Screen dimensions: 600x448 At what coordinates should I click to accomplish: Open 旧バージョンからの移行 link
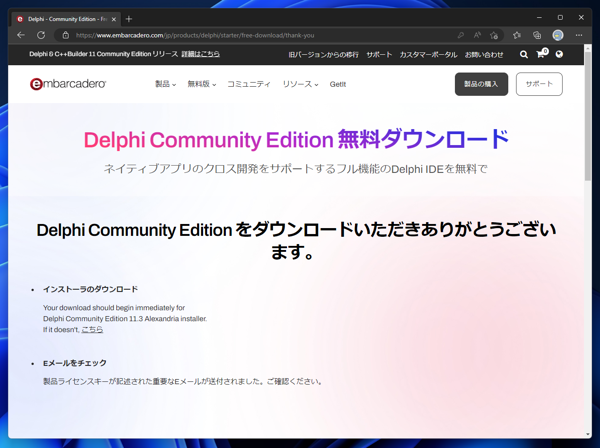point(323,55)
